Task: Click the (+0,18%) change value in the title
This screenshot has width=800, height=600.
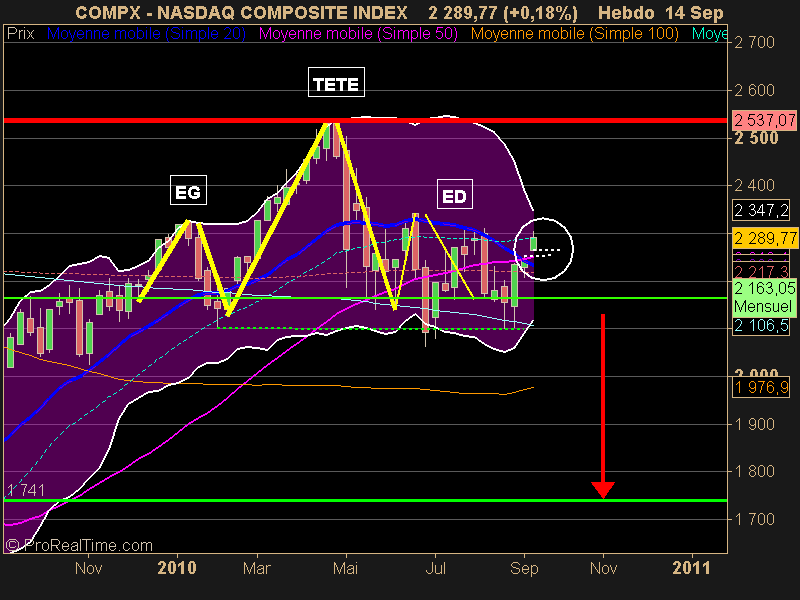Action: pos(540,12)
